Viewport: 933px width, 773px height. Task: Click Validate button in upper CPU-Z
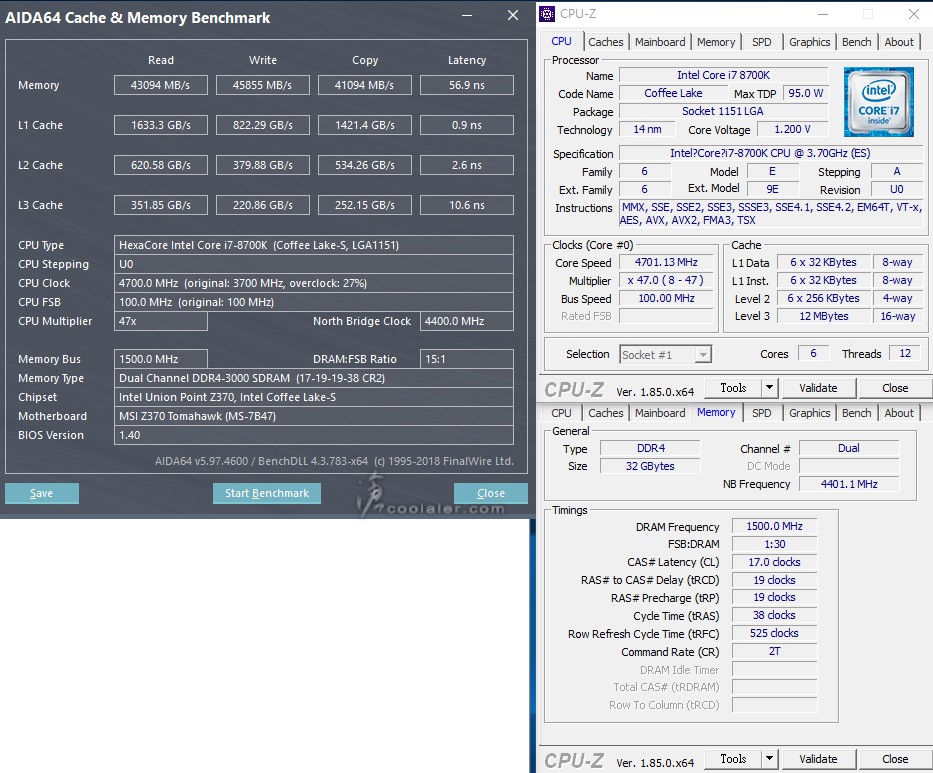(x=818, y=388)
